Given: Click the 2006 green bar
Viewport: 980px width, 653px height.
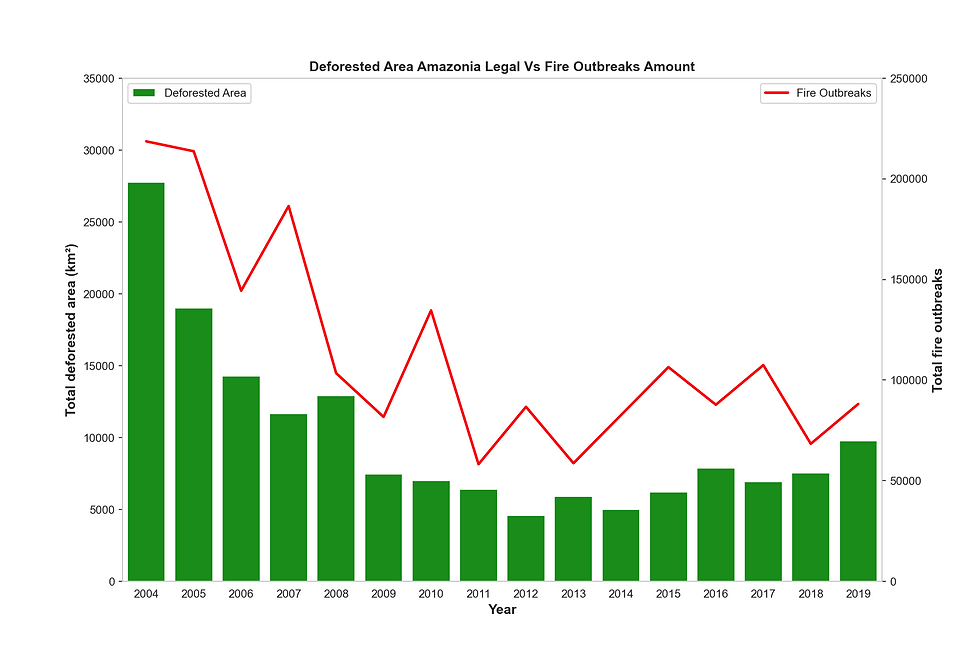Looking at the screenshot, I should coord(241,479).
